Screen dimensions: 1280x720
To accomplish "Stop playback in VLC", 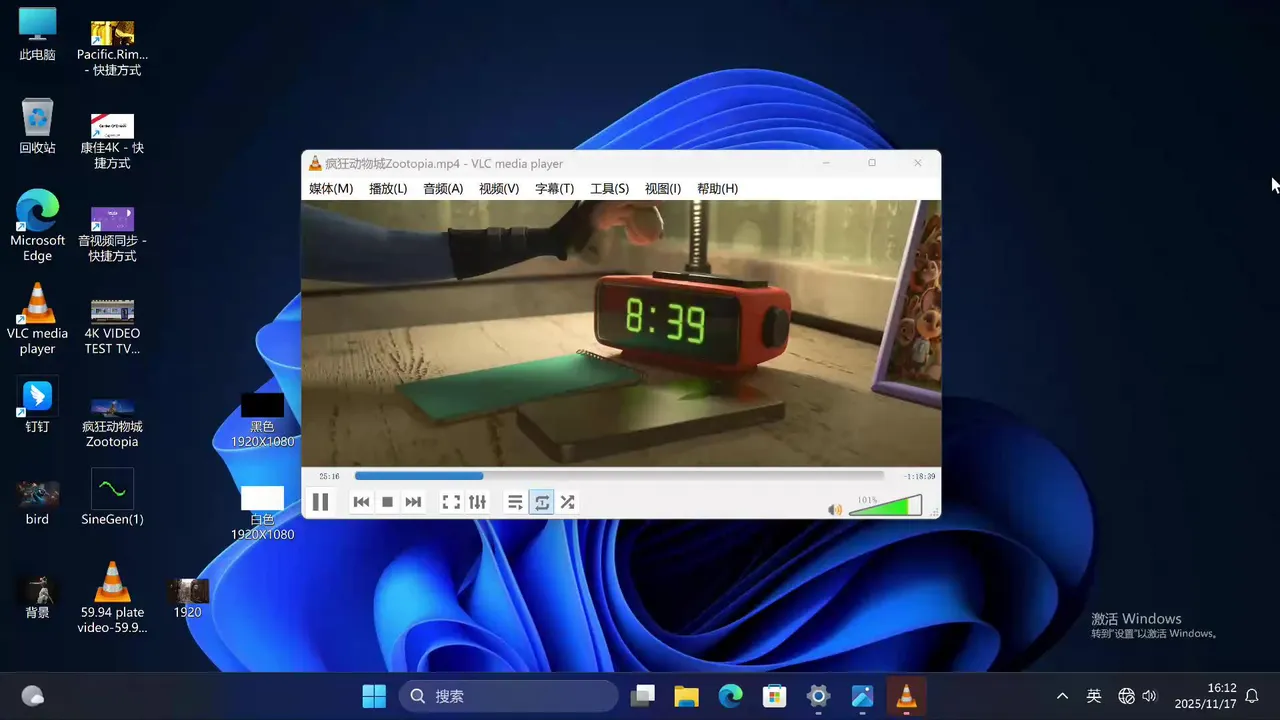I will [387, 502].
